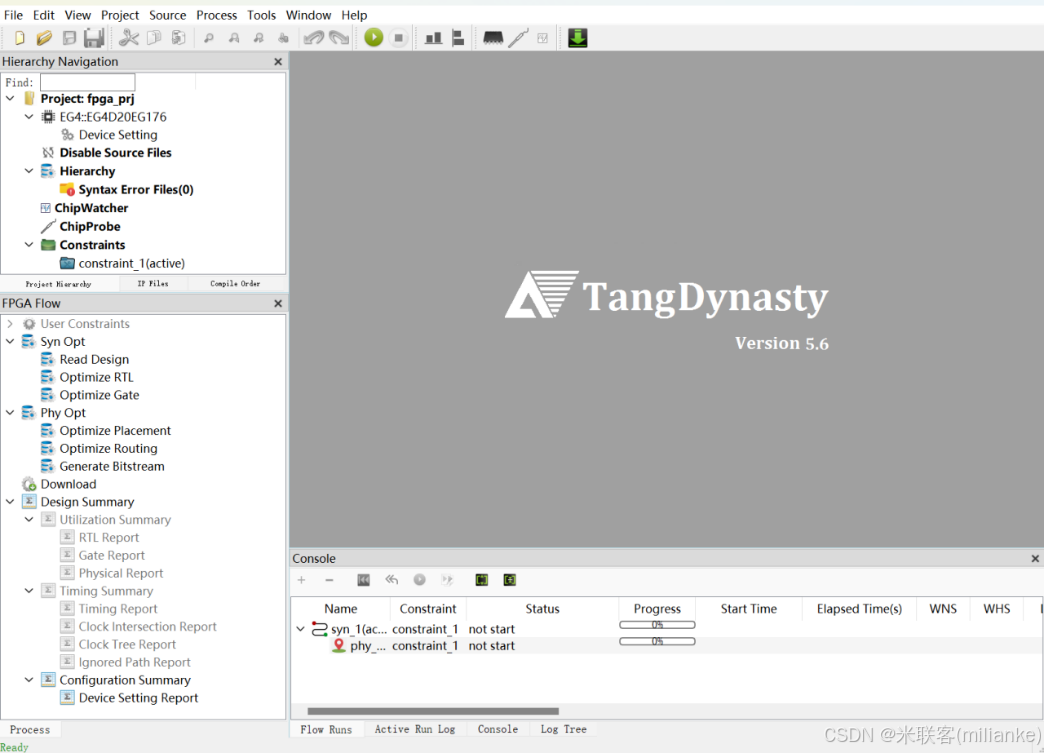Image resolution: width=1045 pixels, height=753 pixels.
Task: Click Download in FPGA Flow panel
Action: pos(68,484)
